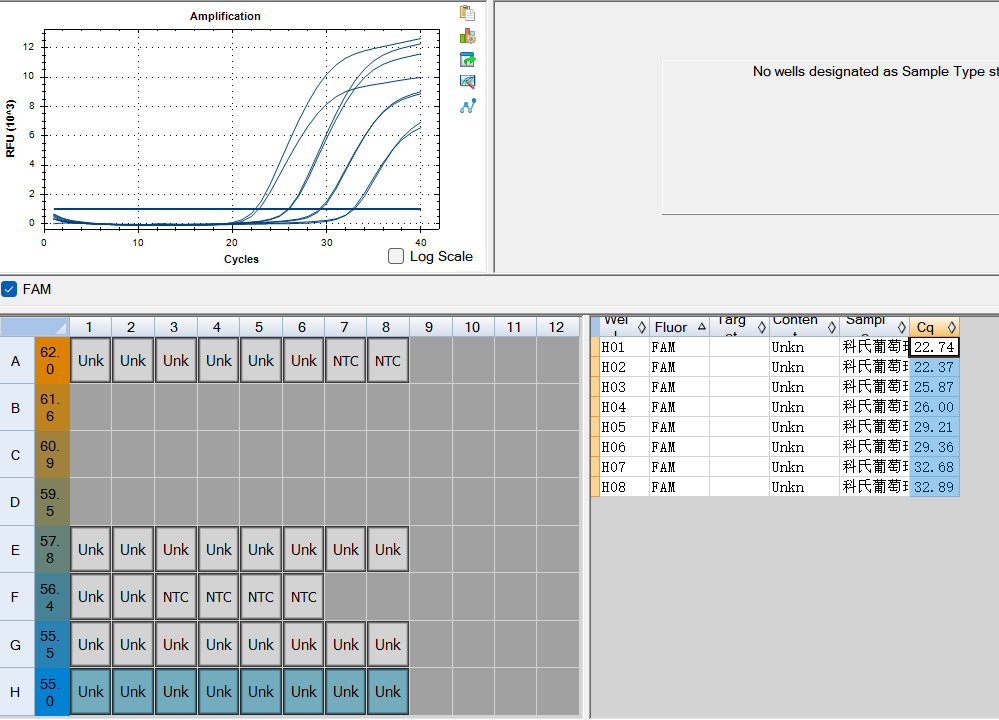This screenshot has height=720, width=999.
Task: Select the H04 row in results table
Action: pos(775,407)
